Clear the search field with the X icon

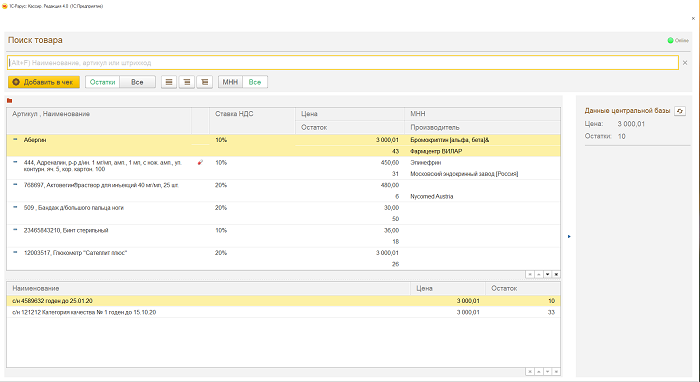[685, 63]
